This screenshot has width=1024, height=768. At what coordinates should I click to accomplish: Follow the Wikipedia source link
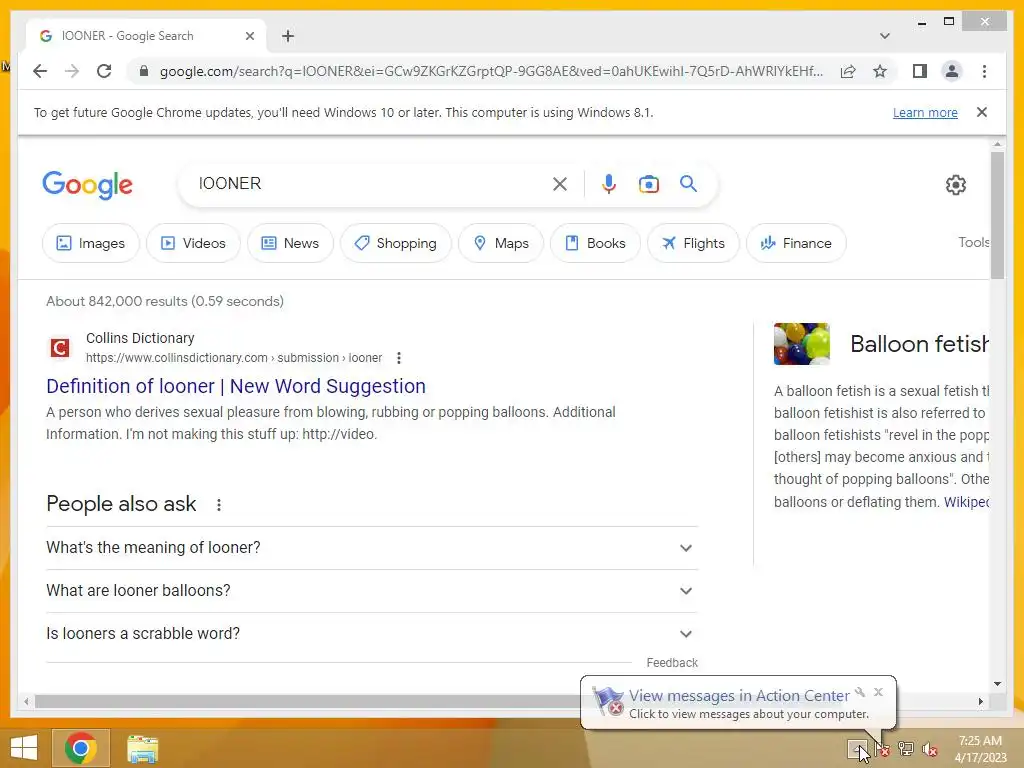(967, 502)
